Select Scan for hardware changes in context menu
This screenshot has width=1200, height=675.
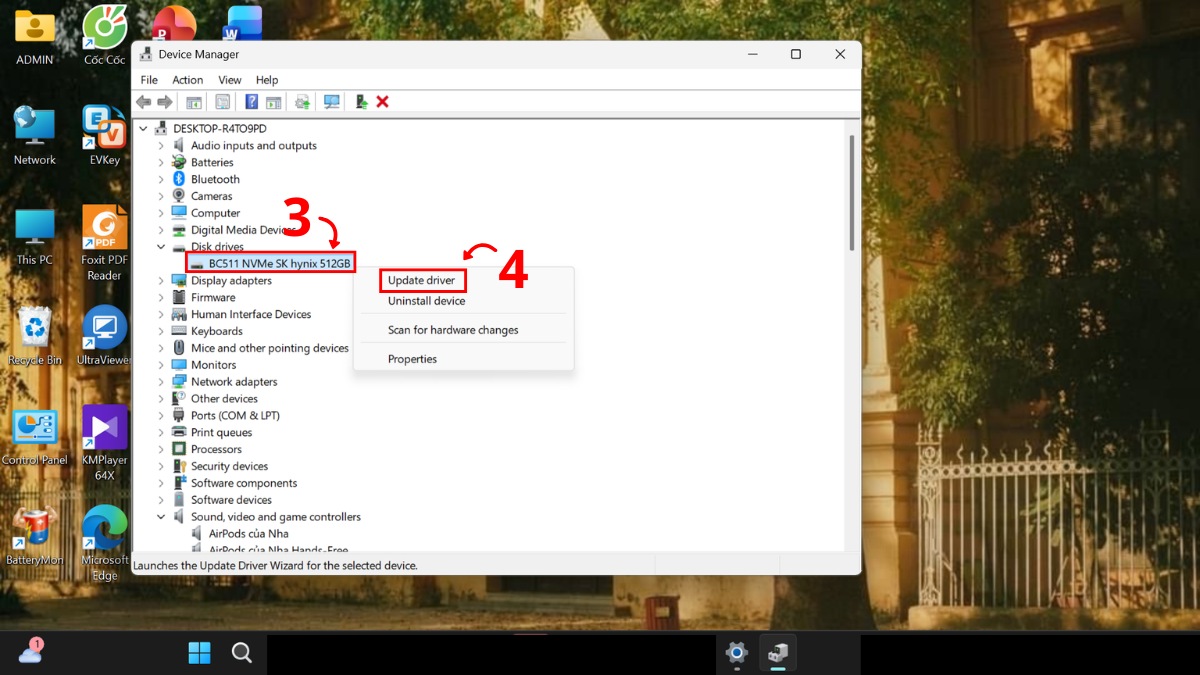[x=453, y=330]
